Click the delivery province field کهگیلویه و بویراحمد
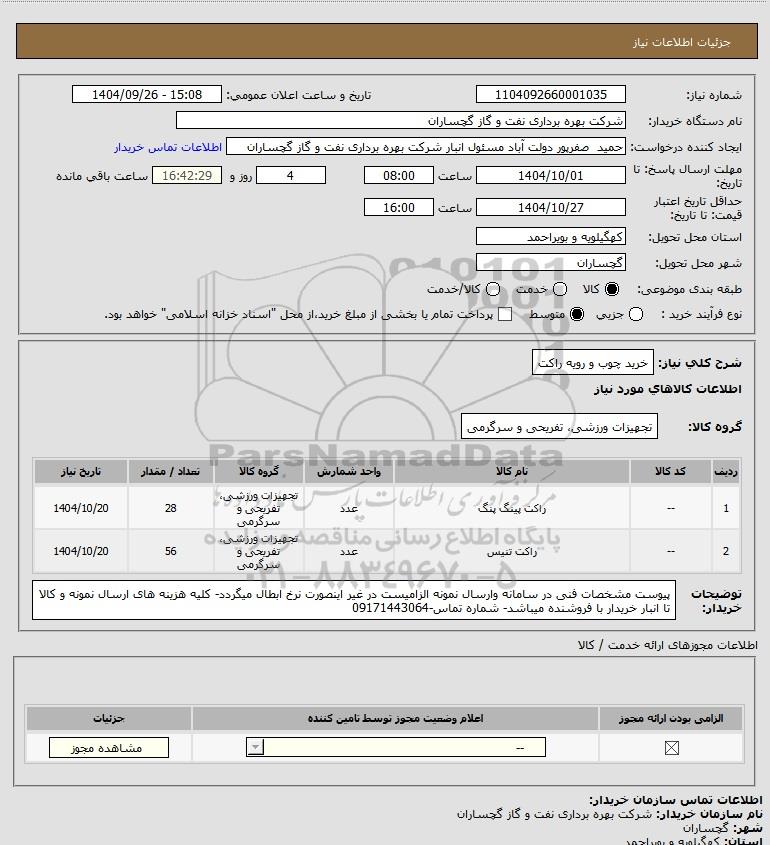Screen dimensions: 770x845 pyautogui.click(x=551, y=237)
